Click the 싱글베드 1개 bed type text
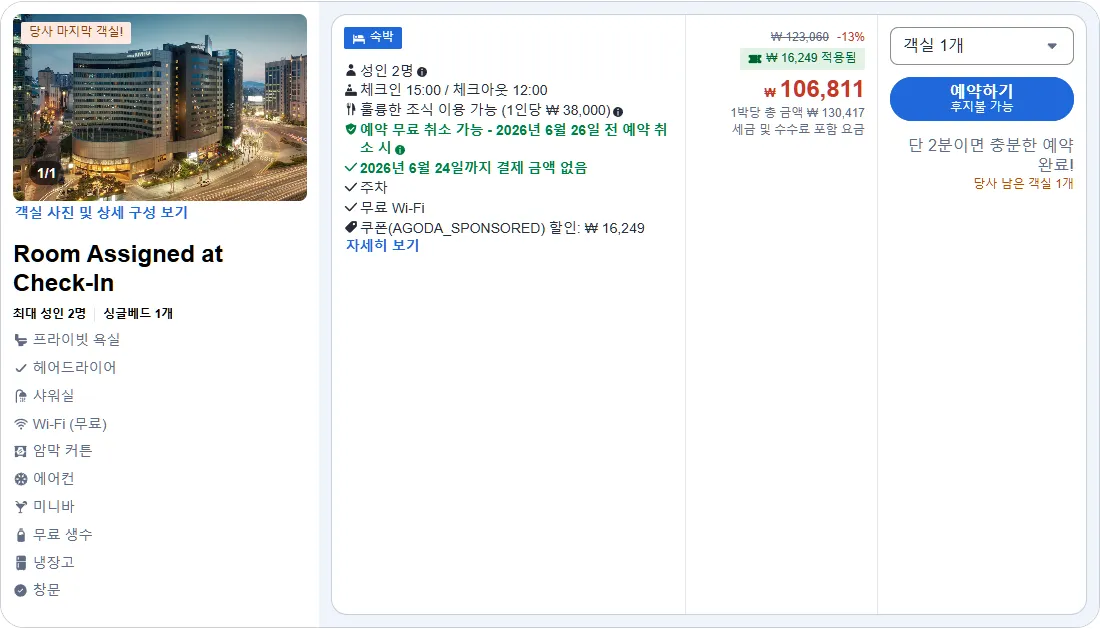Viewport: 1100px width, 629px height. pyautogui.click(x=138, y=313)
